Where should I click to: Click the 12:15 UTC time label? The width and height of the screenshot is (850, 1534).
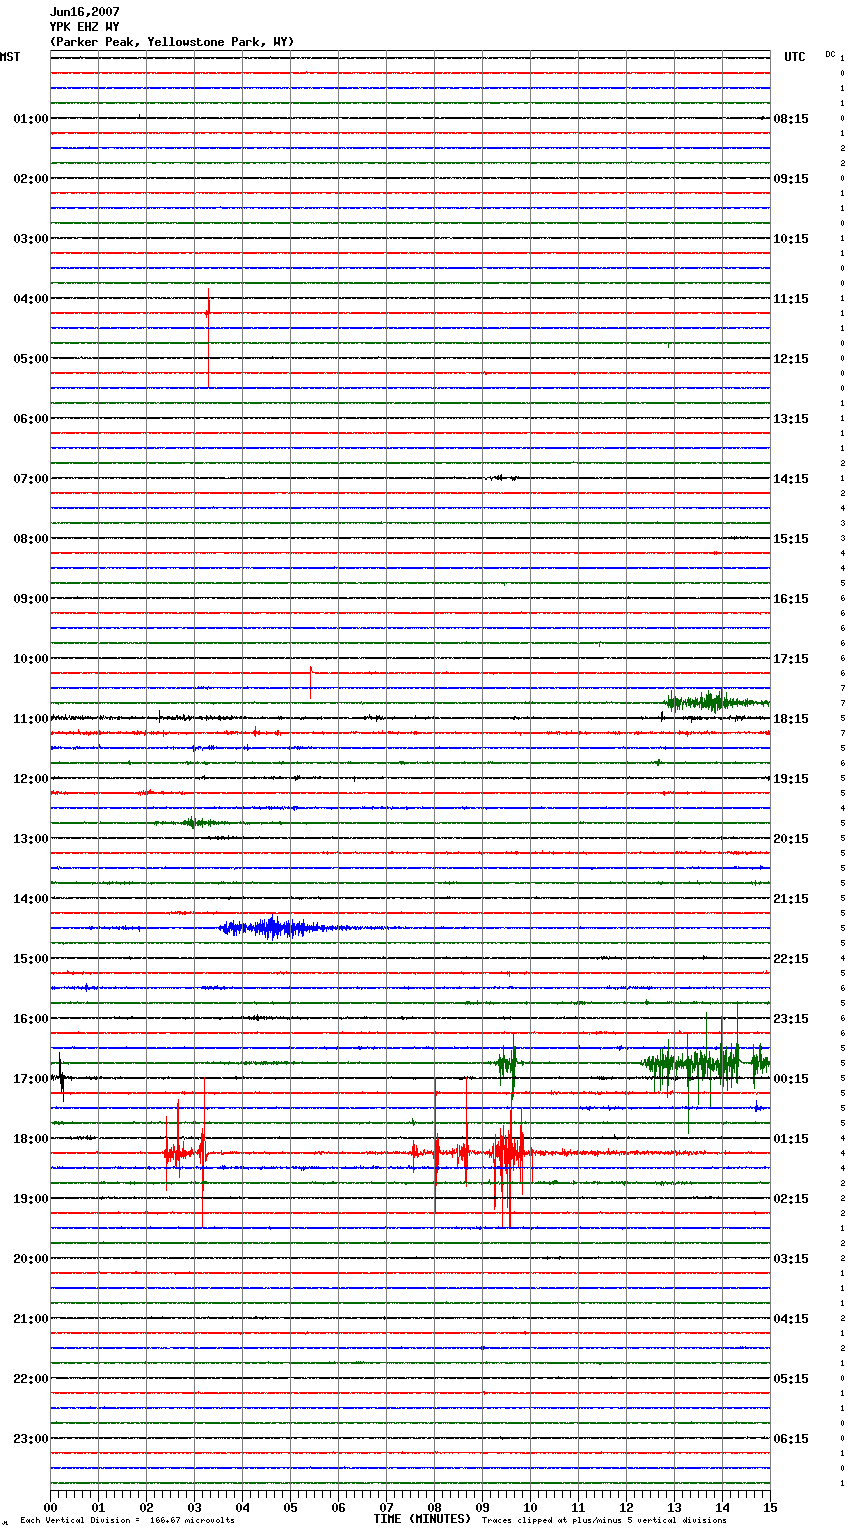tap(791, 359)
